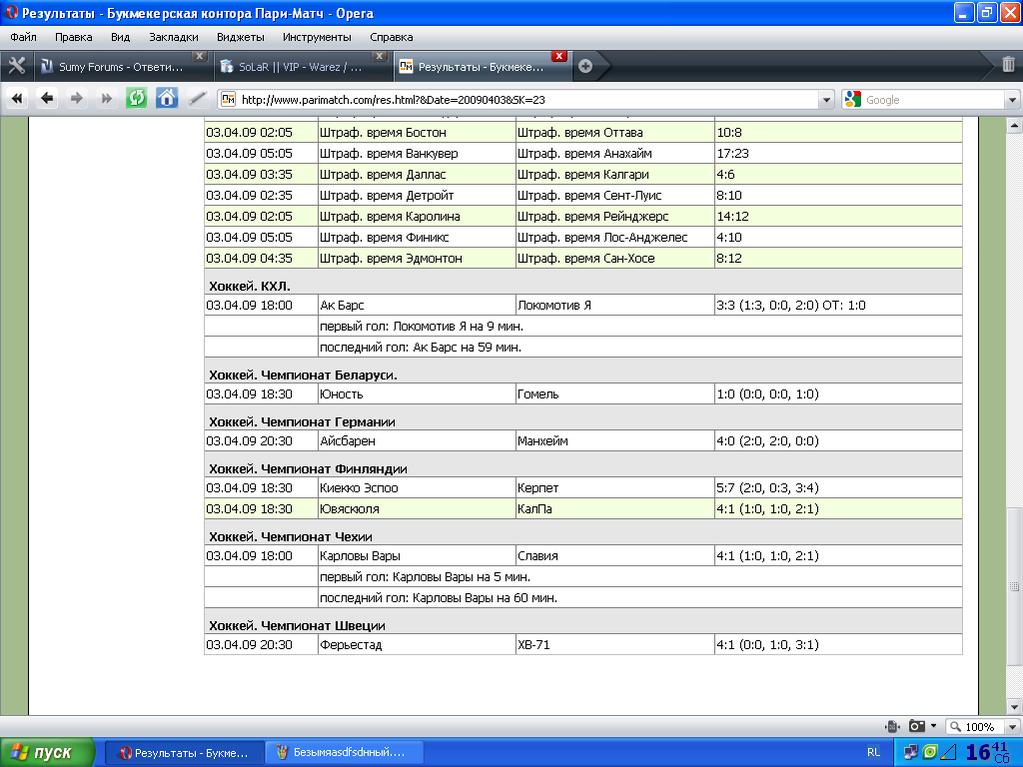
Task: Click the RL language indicator in taskbar
Action: point(873,752)
